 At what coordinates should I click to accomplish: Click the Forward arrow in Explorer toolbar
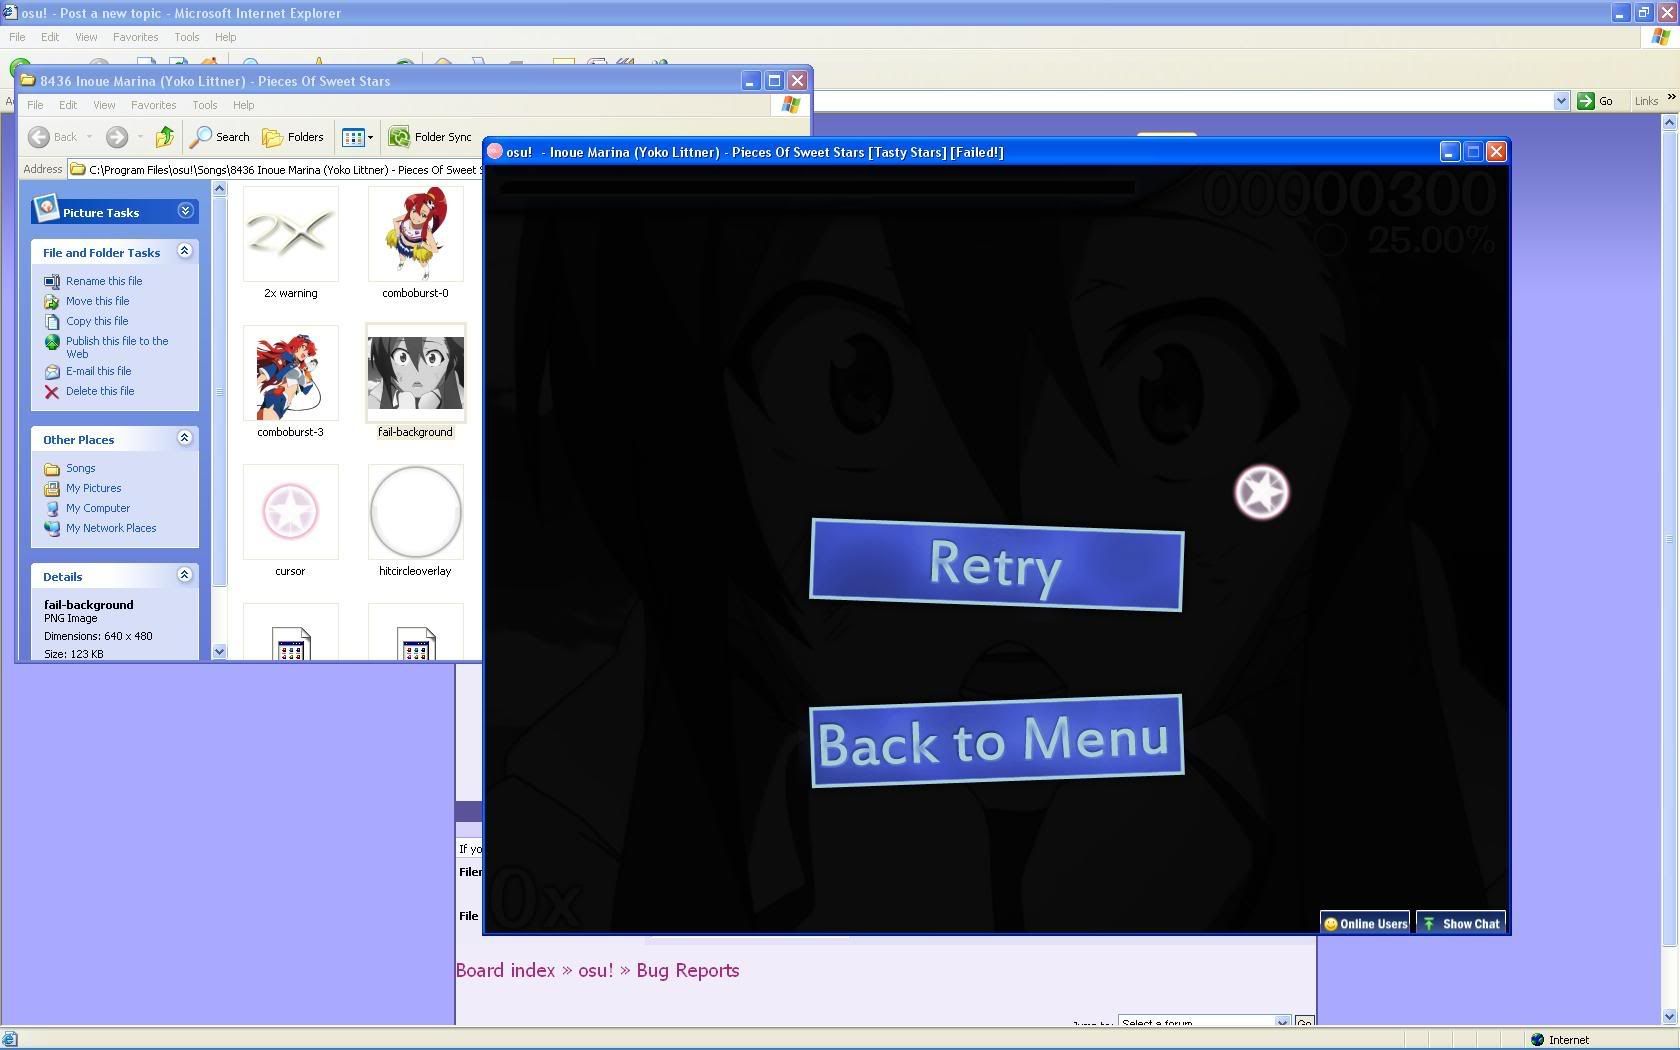[117, 137]
